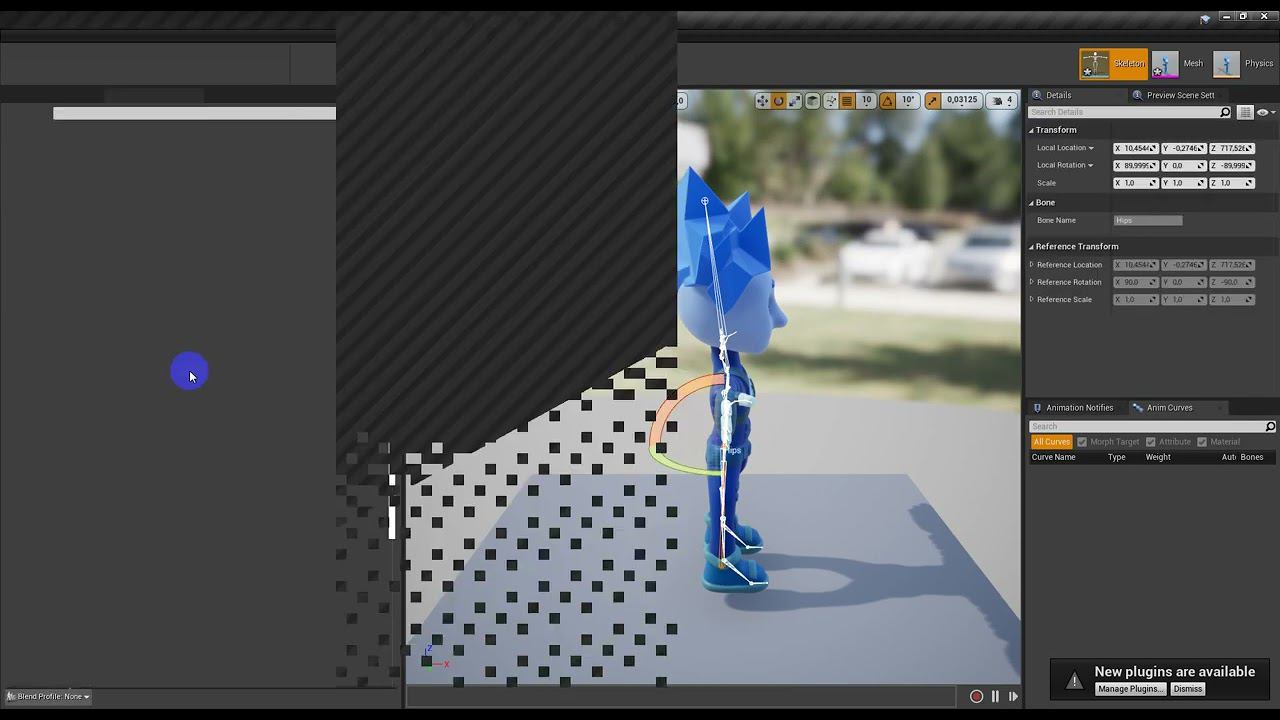Expand Reference Rotation row
The width and height of the screenshot is (1280, 720).
(x=1032, y=282)
